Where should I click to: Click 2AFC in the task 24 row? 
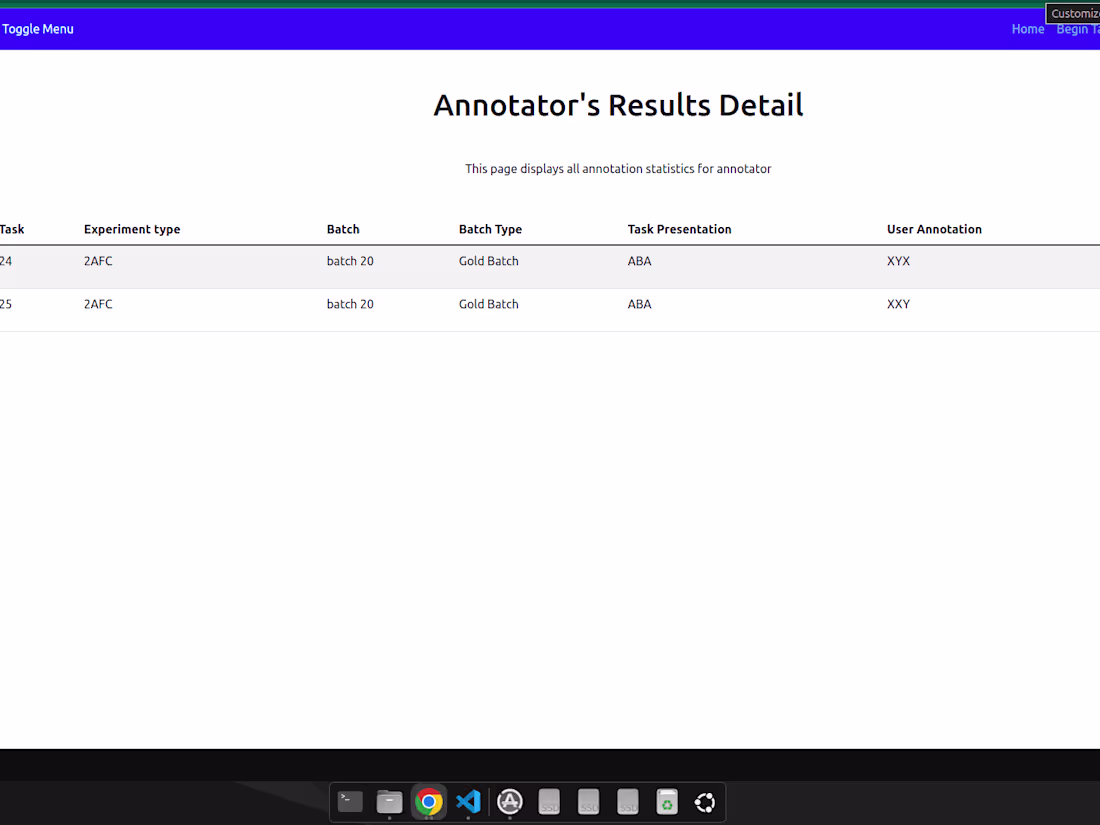pos(98,261)
